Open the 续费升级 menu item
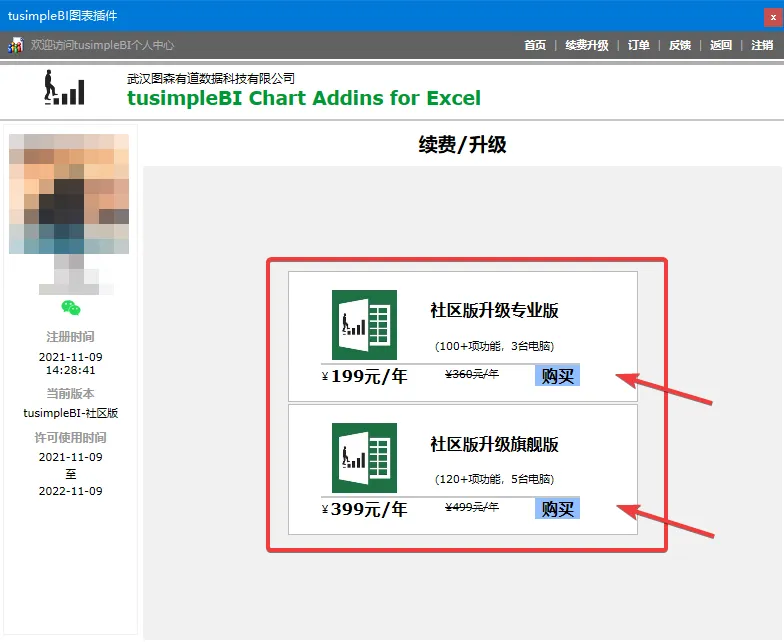Image resolution: width=784 pixels, height=642 pixels. click(587, 46)
